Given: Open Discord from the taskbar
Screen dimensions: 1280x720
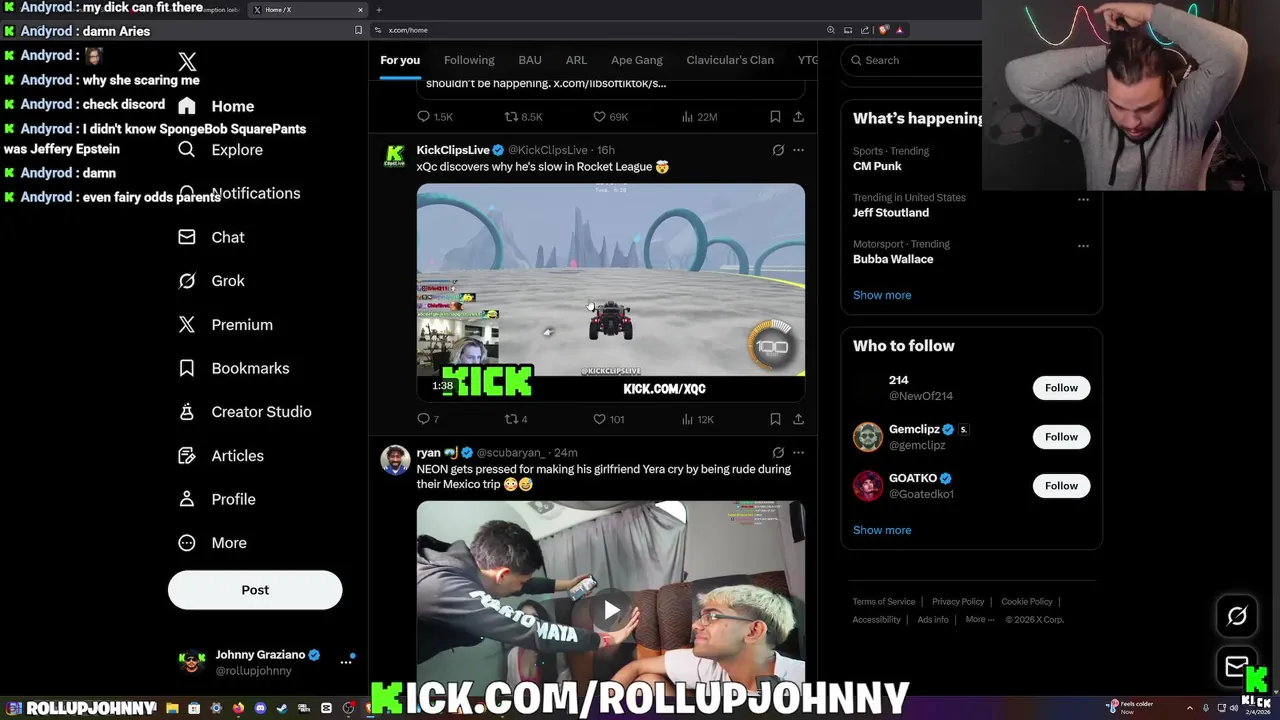Looking at the screenshot, I should (x=260, y=708).
